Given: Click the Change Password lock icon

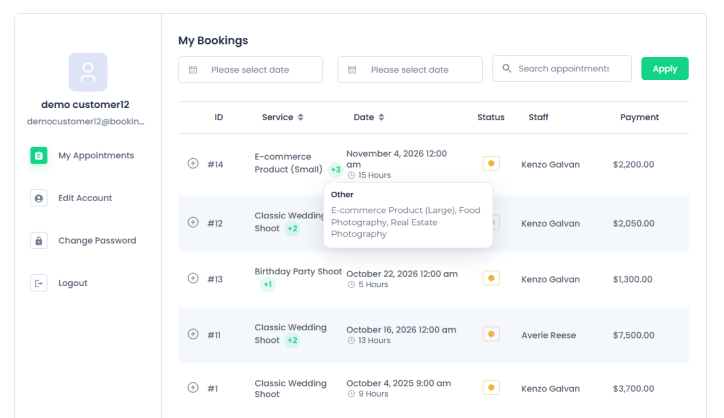Looking at the screenshot, I should (39, 241).
